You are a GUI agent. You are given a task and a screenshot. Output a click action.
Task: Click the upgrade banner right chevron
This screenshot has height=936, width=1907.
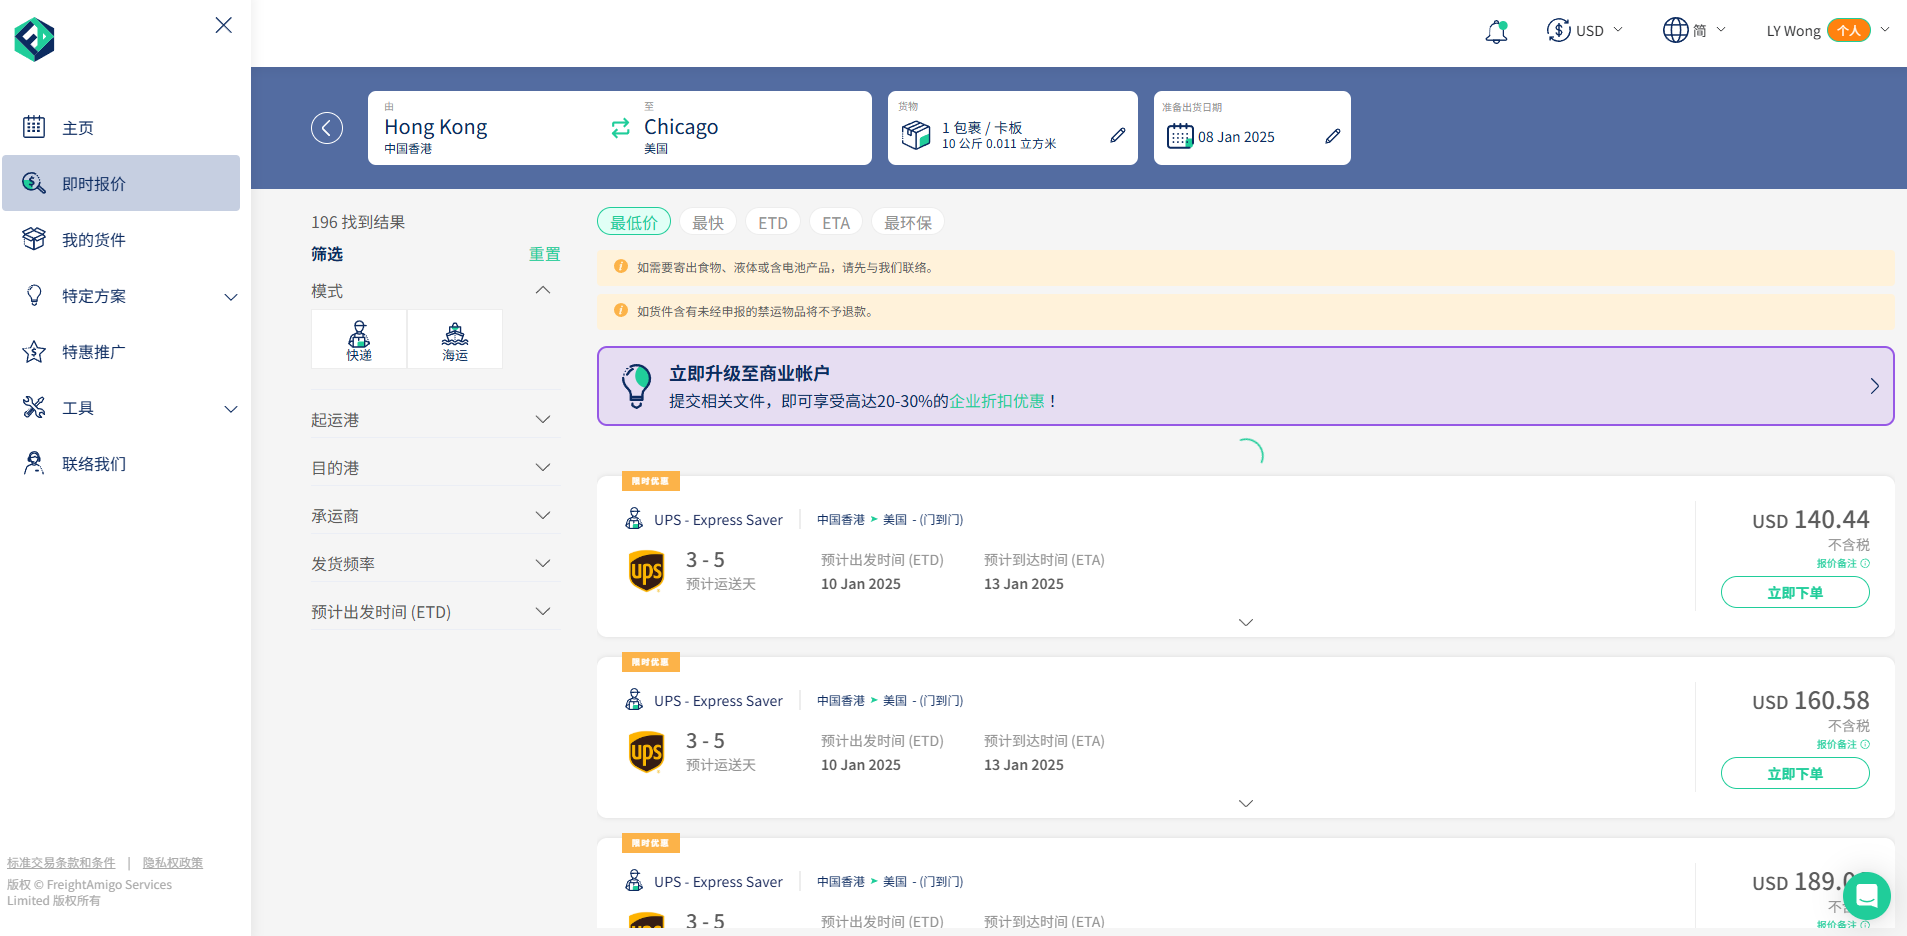click(1874, 386)
